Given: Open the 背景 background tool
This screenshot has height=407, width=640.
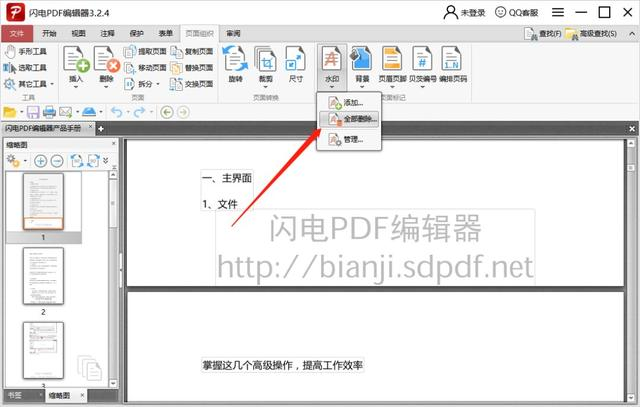Looking at the screenshot, I should [362, 66].
